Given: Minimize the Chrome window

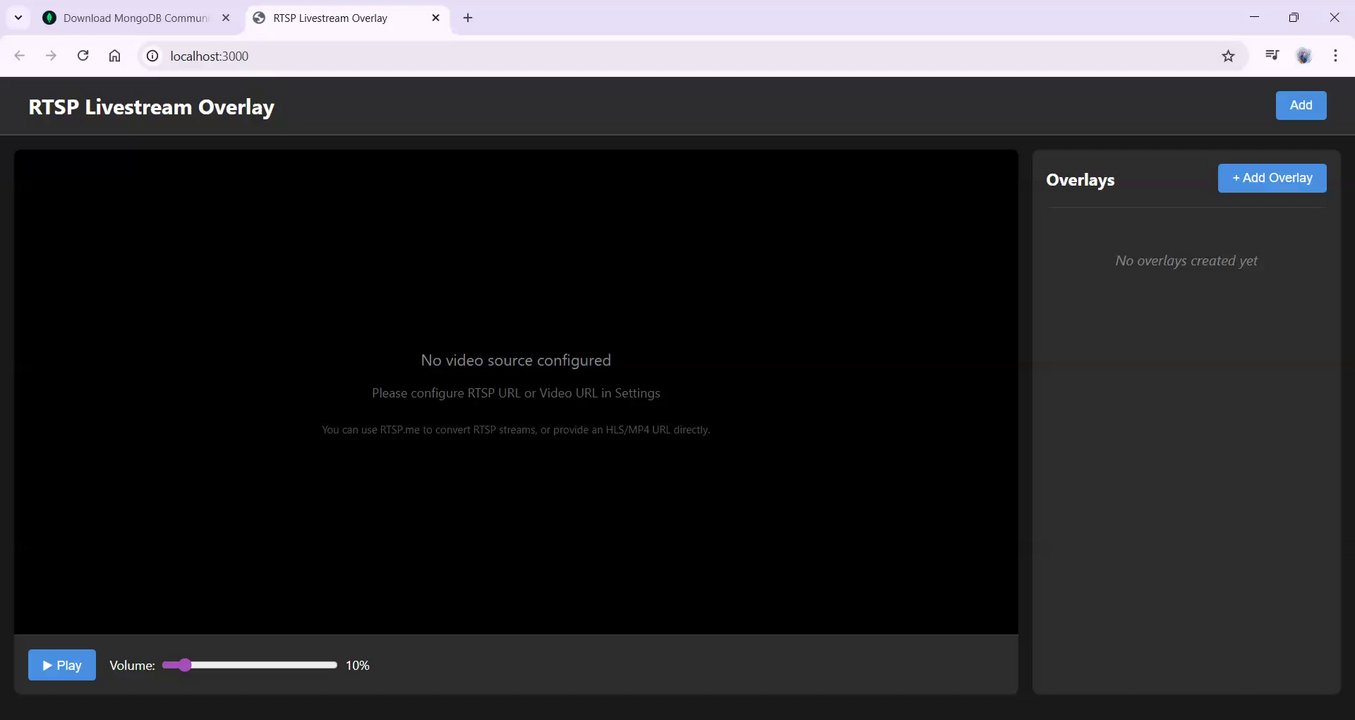Looking at the screenshot, I should 1255,17.
